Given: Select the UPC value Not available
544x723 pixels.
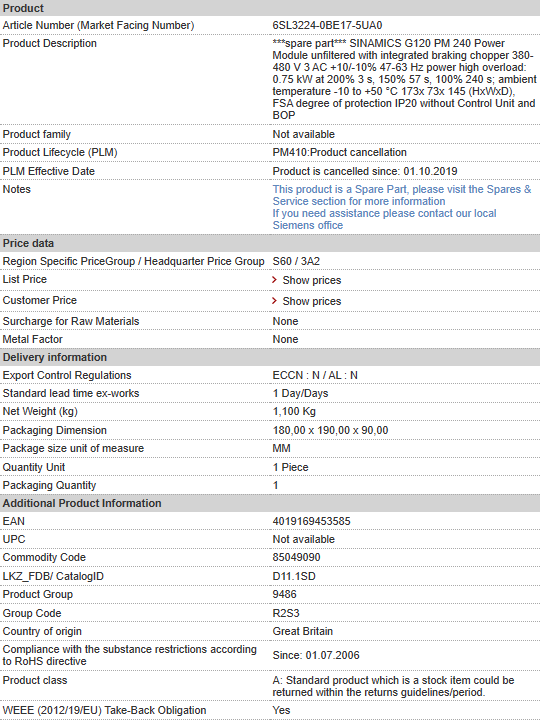Looking at the screenshot, I should point(303,539).
